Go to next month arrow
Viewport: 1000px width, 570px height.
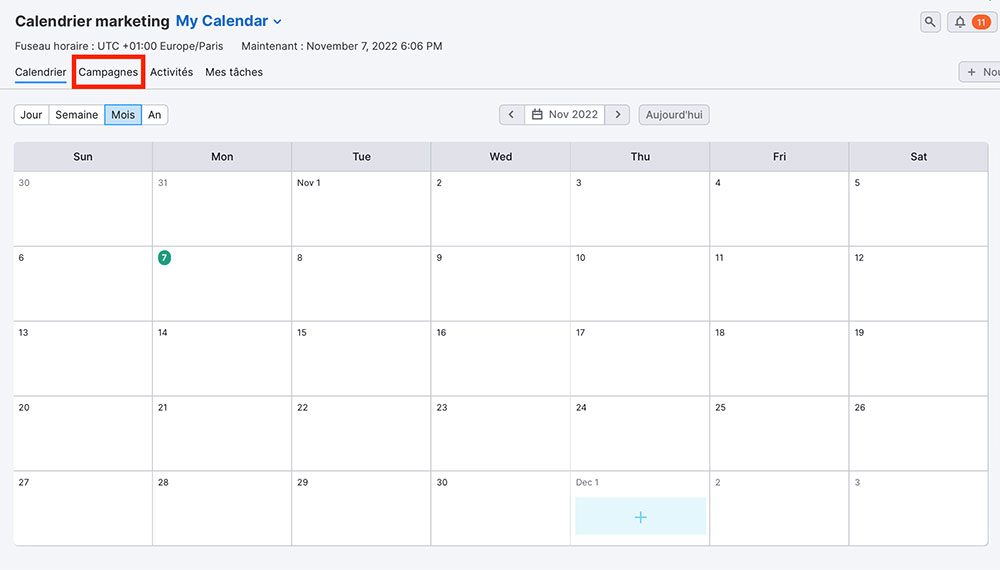[617, 115]
